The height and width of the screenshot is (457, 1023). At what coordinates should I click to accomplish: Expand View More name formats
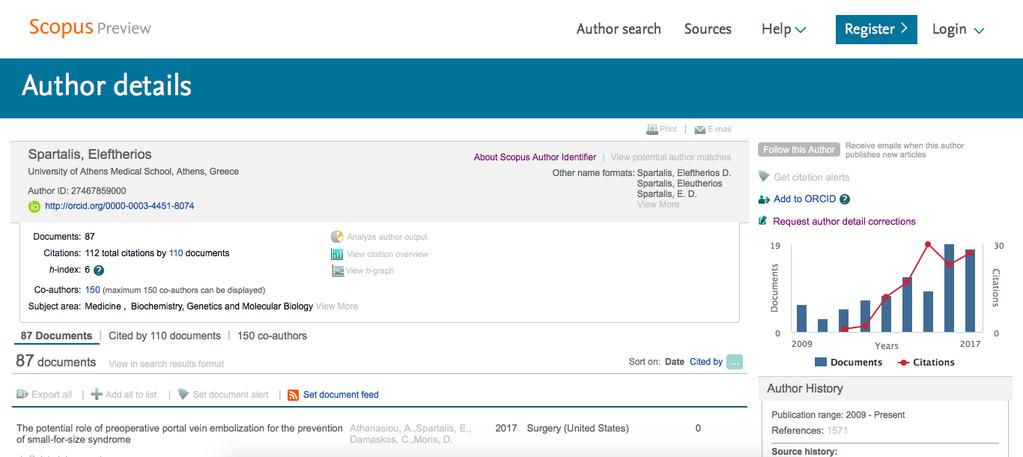[658, 204]
